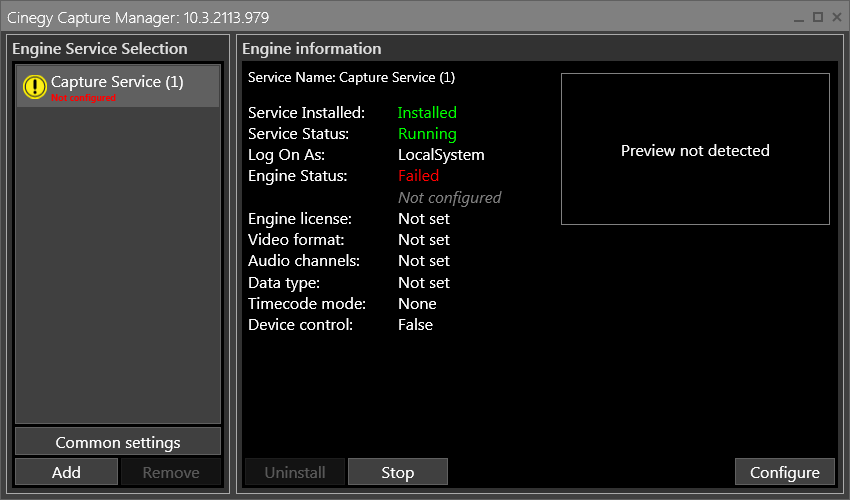Image resolution: width=850 pixels, height=500 pixels.
Task: Click the 'Device control:' label
Action: (300, 325)
